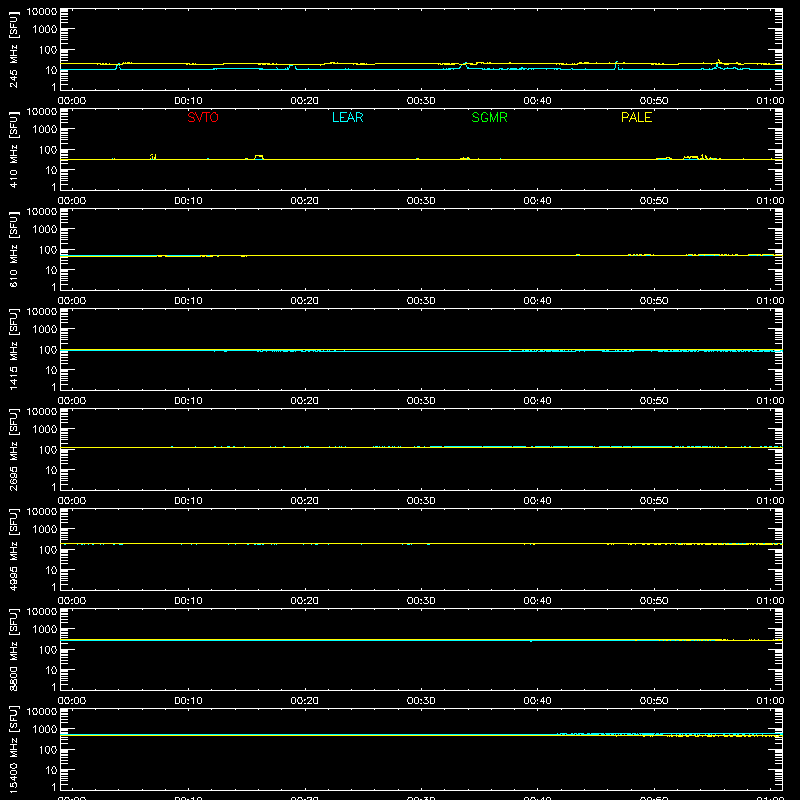Select the 610 MHz [SFU] axis title
The width and height of the screenshot is (800, 800).
click(x=13, y=249)
